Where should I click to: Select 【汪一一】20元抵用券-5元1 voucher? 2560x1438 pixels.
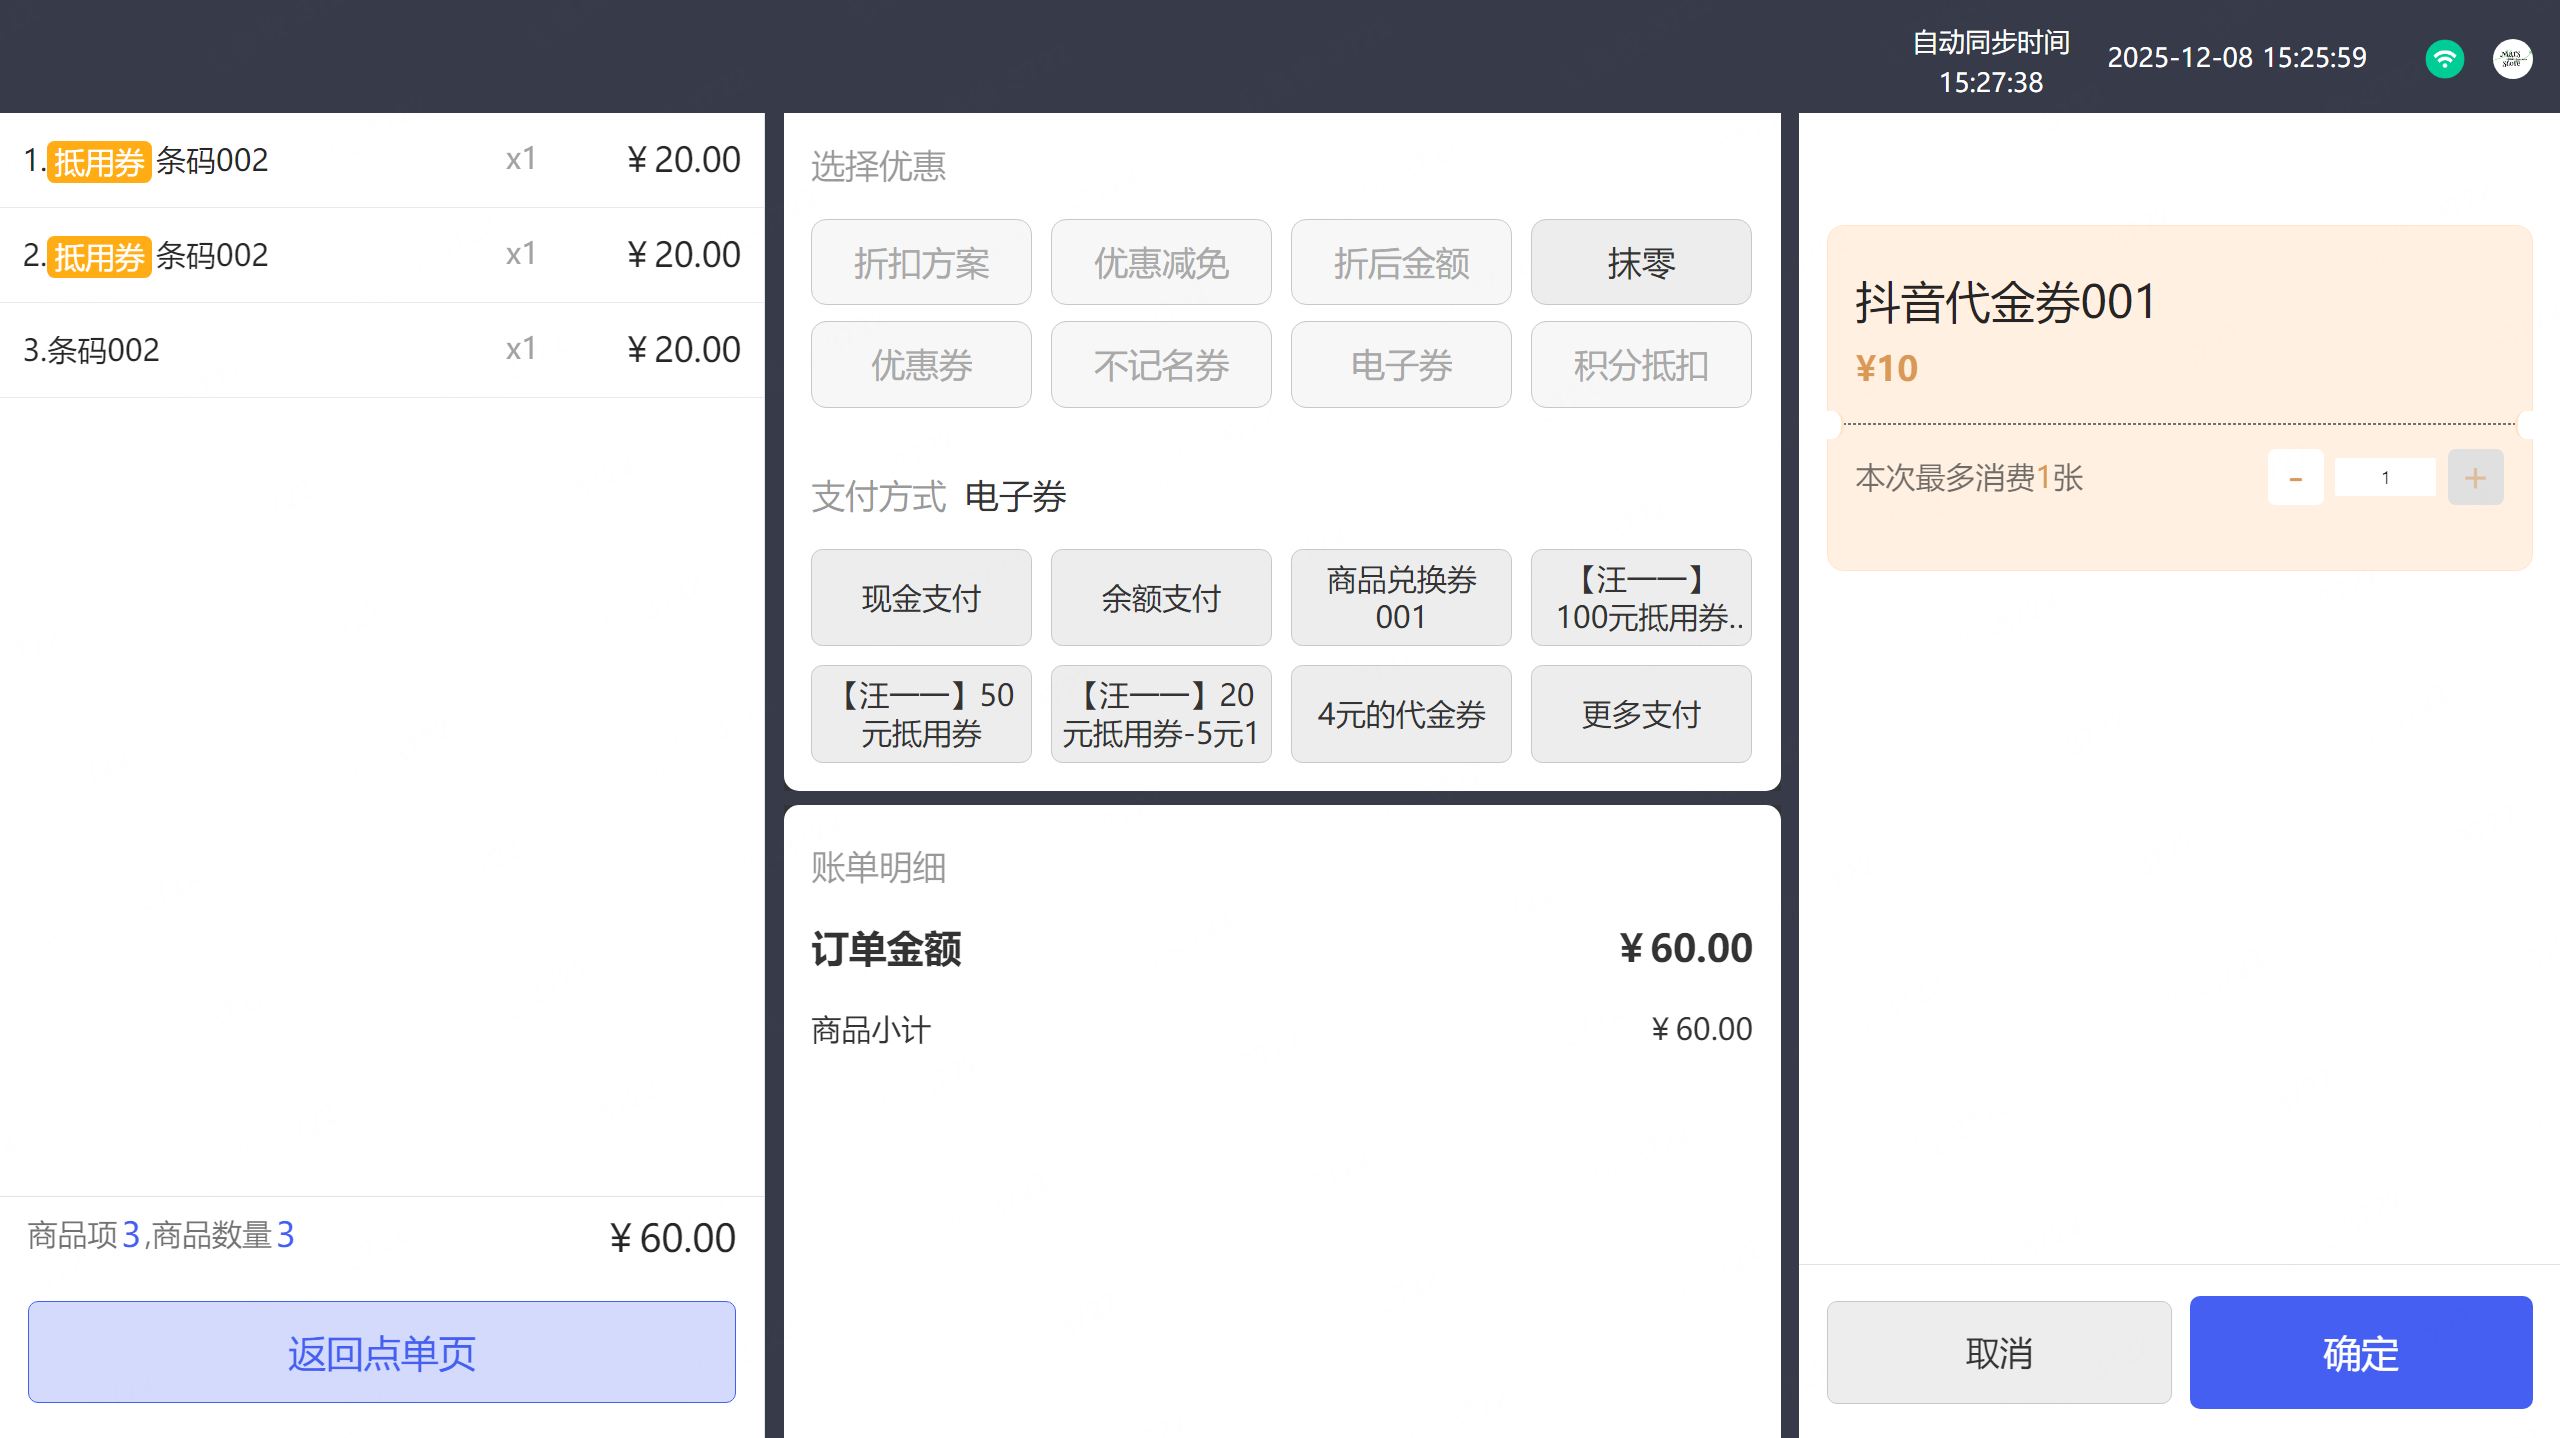1160,714
